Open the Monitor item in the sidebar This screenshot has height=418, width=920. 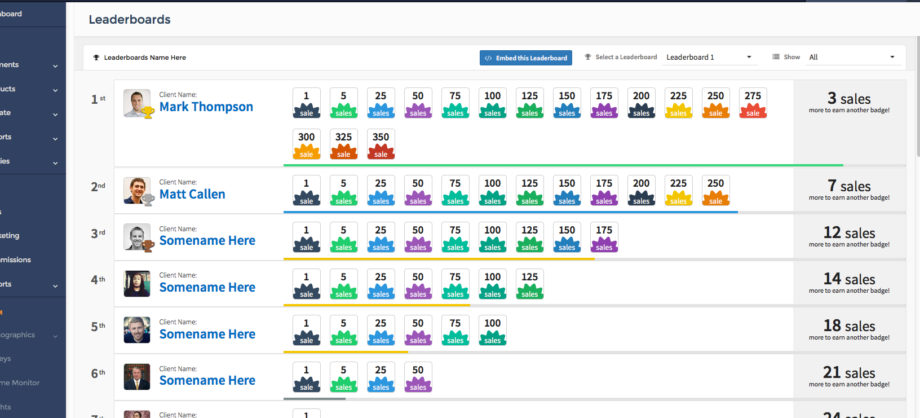28,381
